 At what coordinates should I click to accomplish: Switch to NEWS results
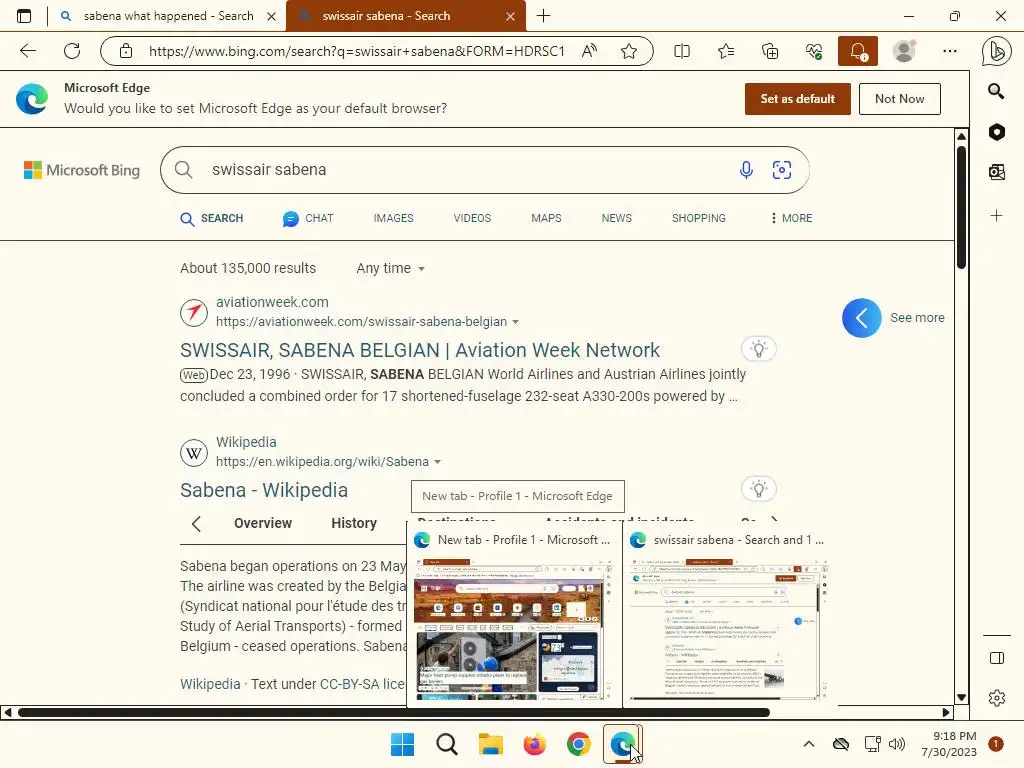616,218
